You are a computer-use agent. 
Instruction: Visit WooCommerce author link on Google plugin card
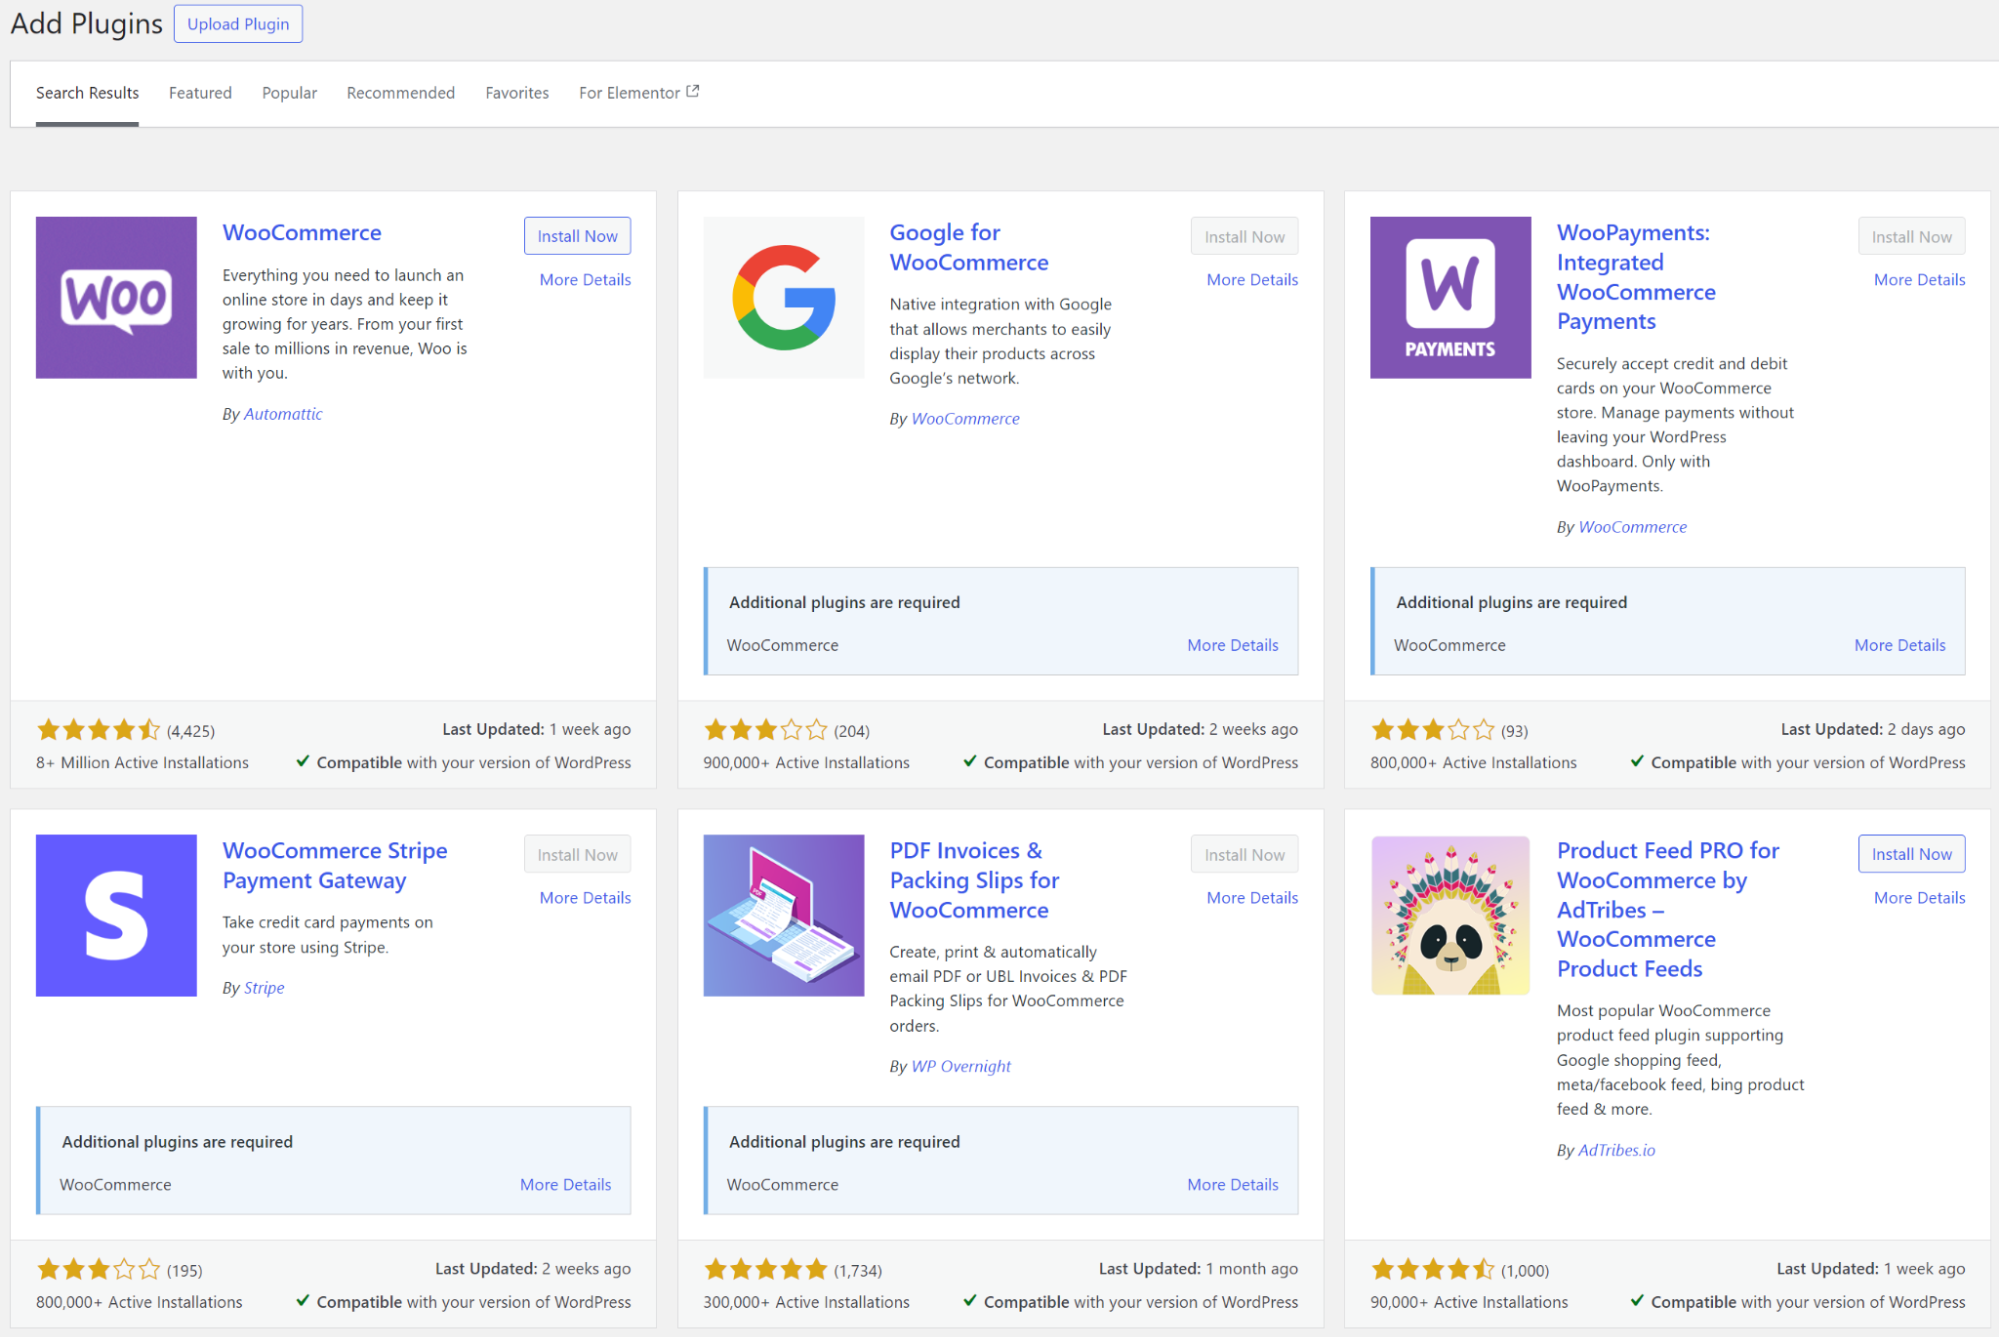(965, 419)
